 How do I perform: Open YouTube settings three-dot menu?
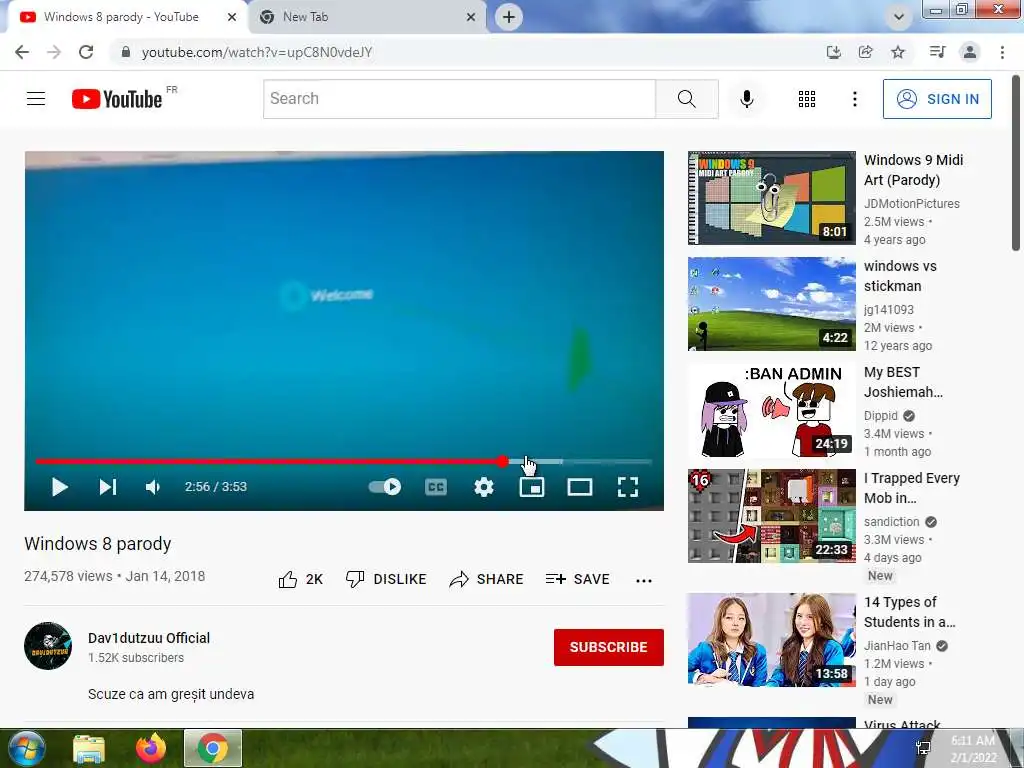[x=854, y=99]
